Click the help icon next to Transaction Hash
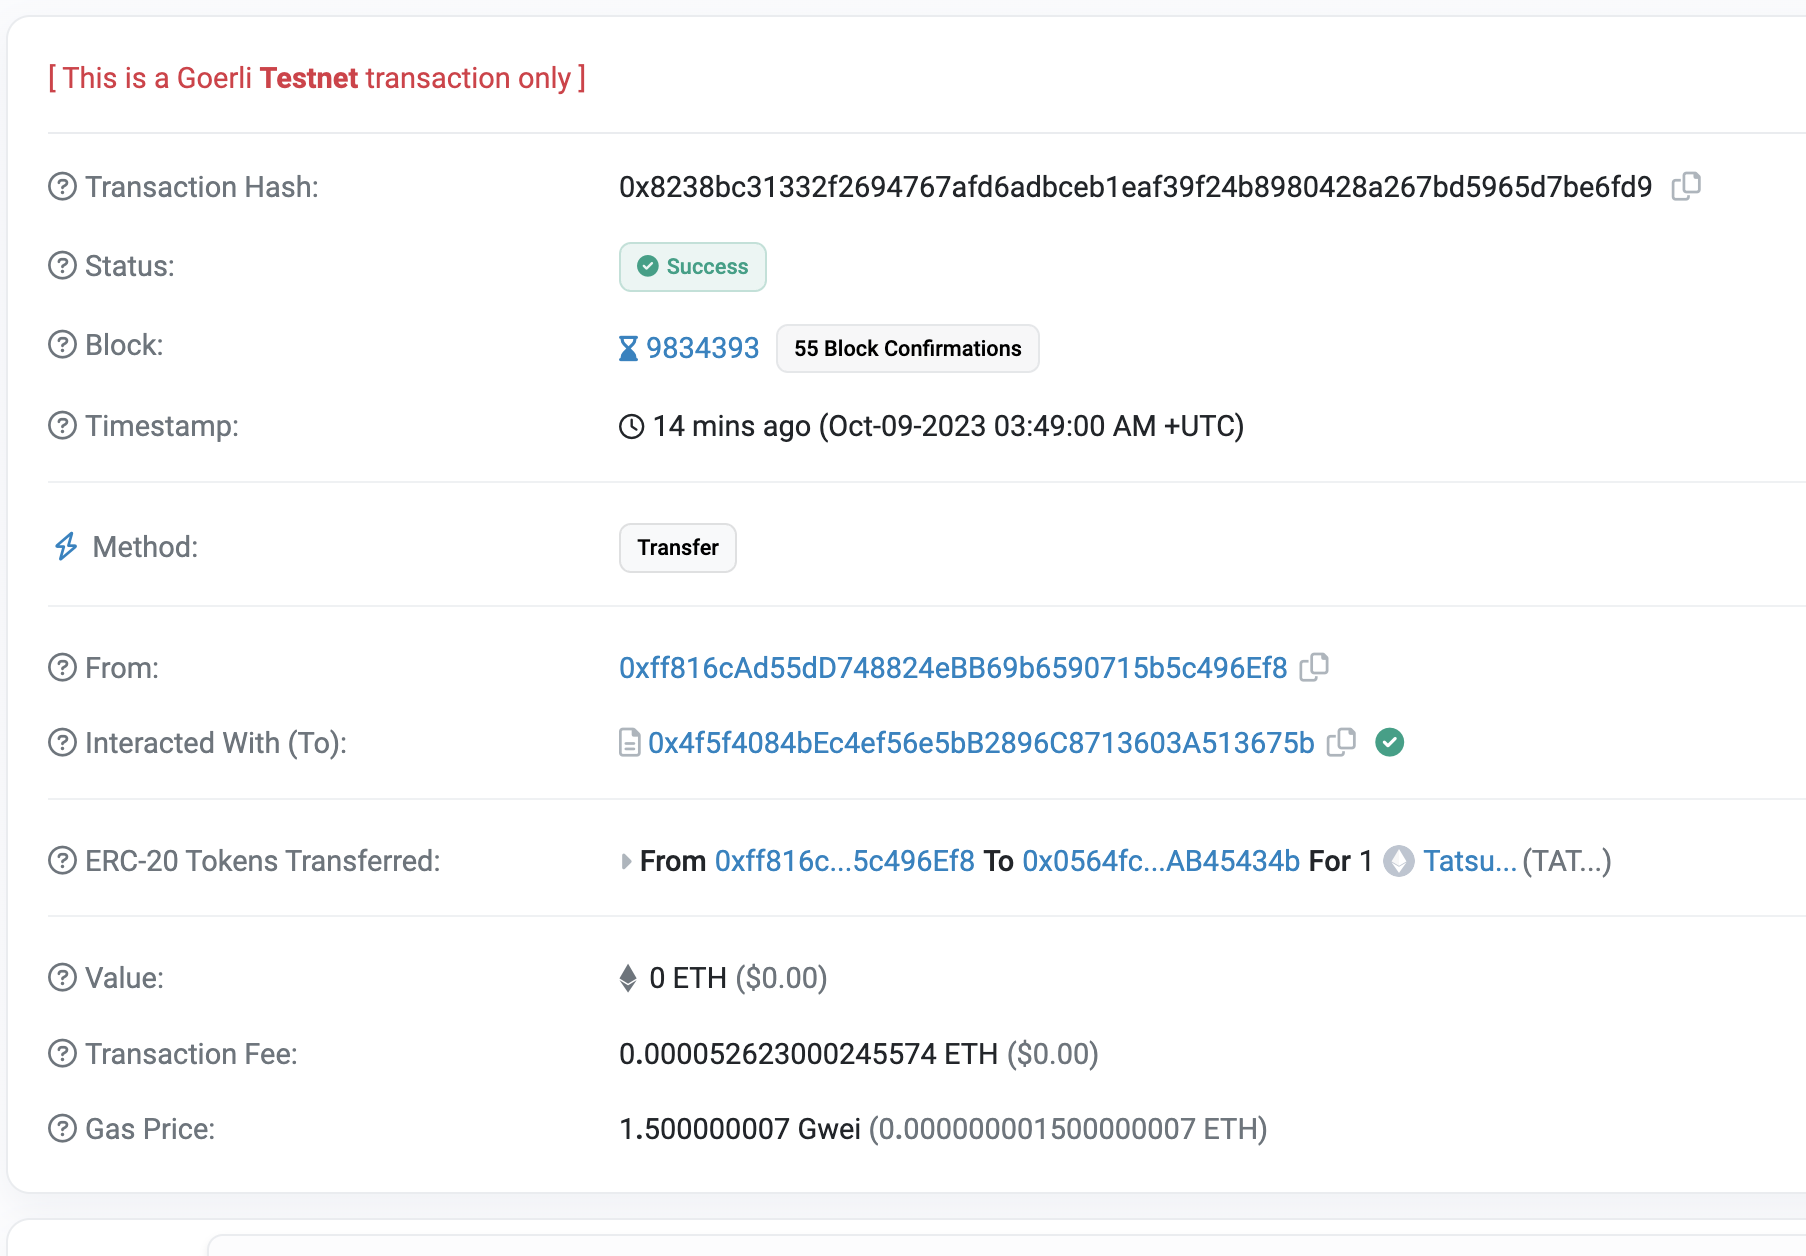1806x1256 pixels. 62,186
